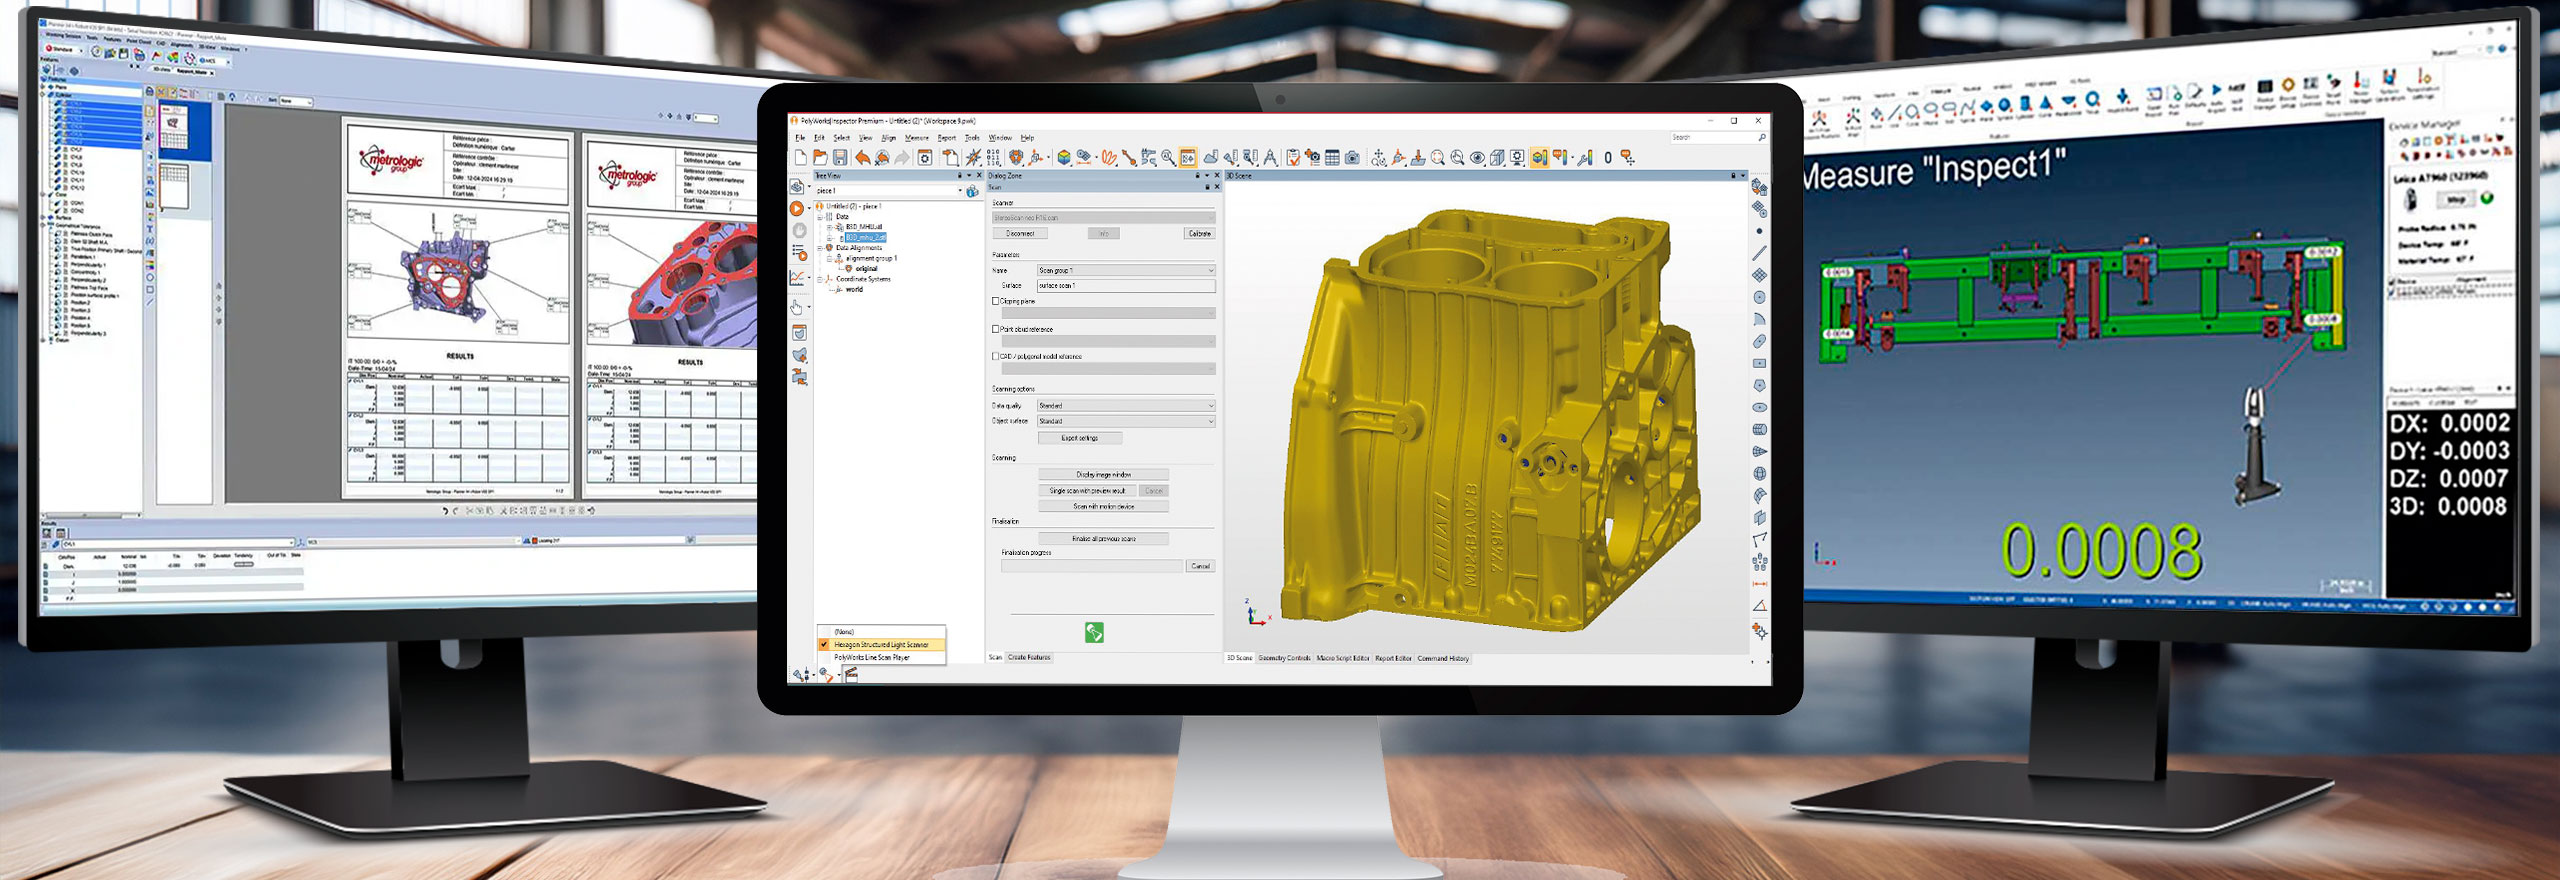2560x880 pixels.
Task: Click the green scan start icon in Dialog Zone
Action: click(1094, 633)
